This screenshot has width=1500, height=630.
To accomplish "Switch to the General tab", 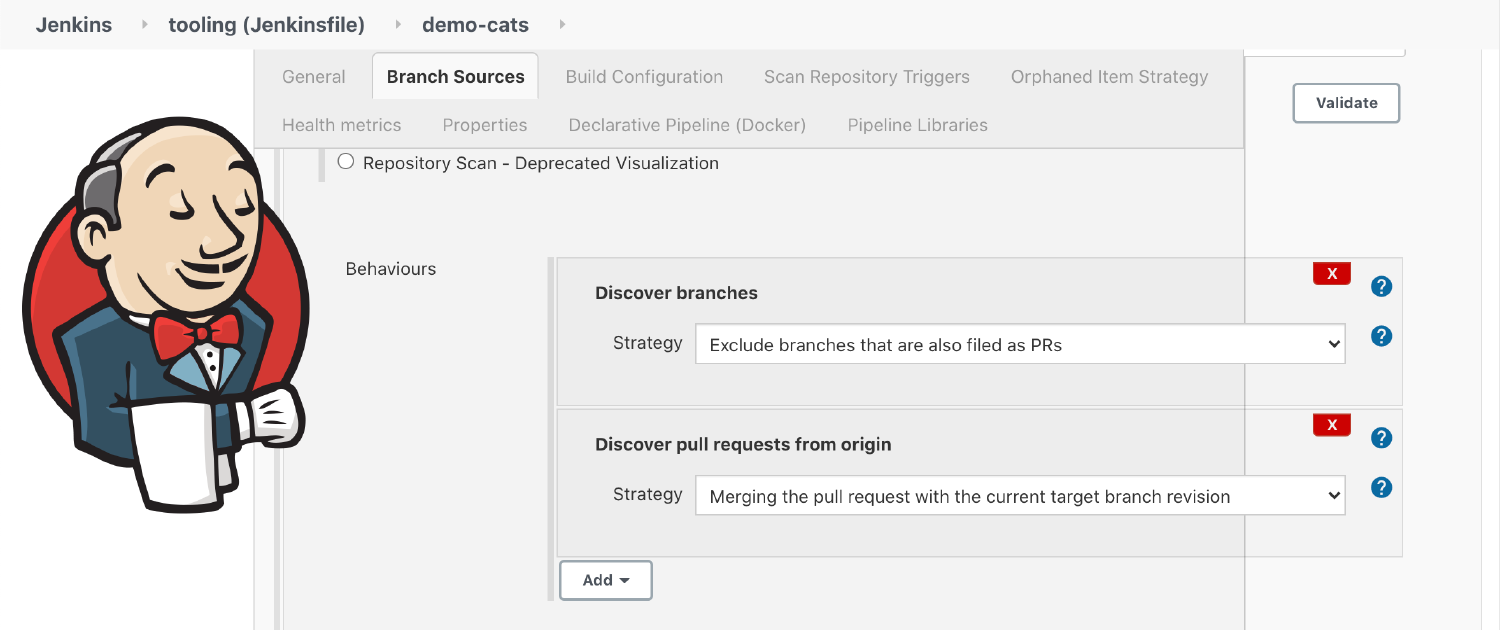I will [313, 76].
